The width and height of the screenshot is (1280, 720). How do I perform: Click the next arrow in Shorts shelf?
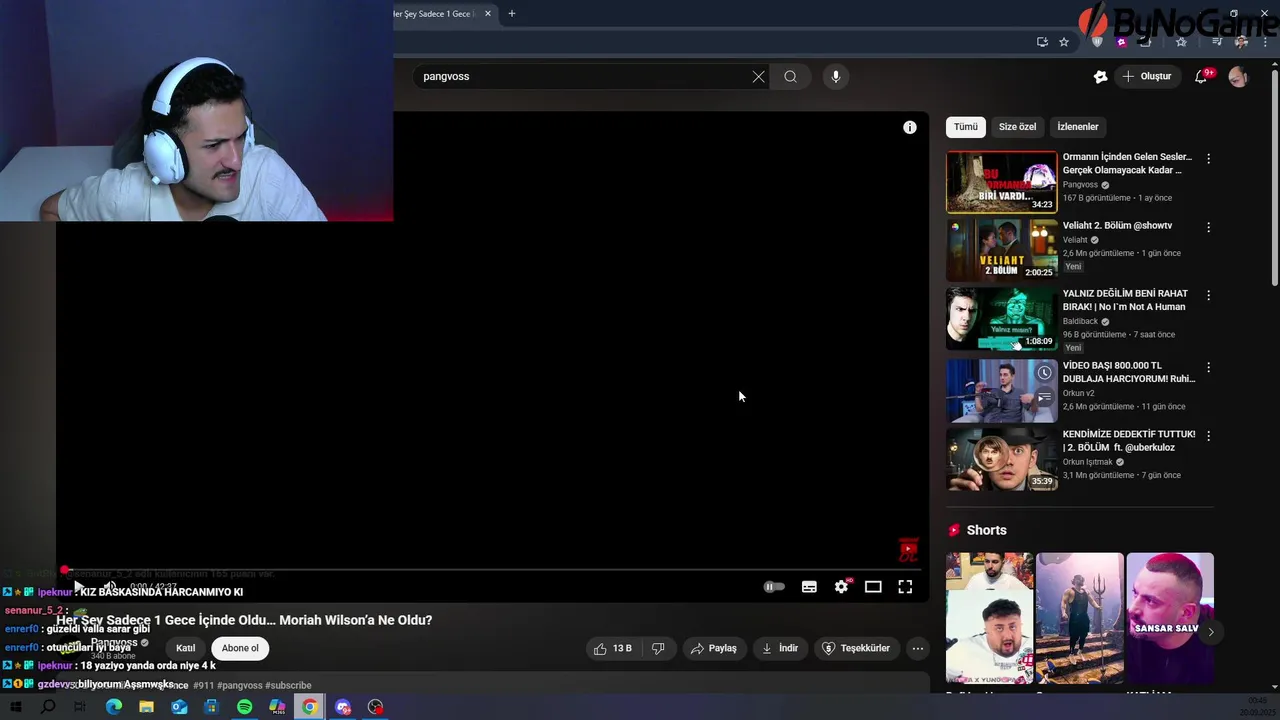click(1210, 632)
